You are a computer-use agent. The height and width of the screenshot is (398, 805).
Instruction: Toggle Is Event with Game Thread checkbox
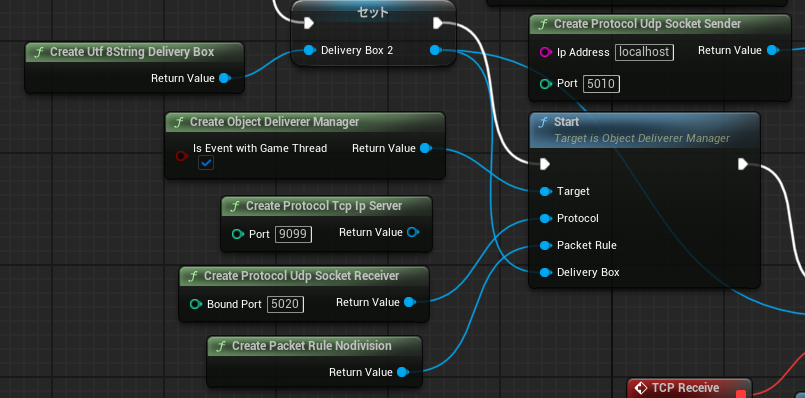click(206, 163)
